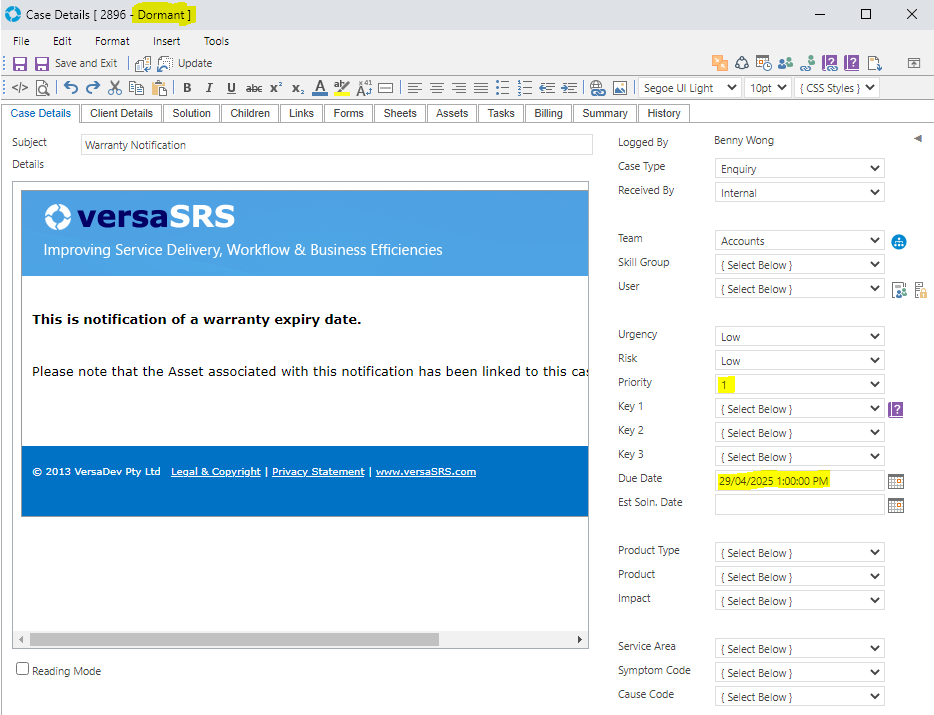Open the Team selector globe icon
Screen dimensions: 934x715
(x=898, y=241)
